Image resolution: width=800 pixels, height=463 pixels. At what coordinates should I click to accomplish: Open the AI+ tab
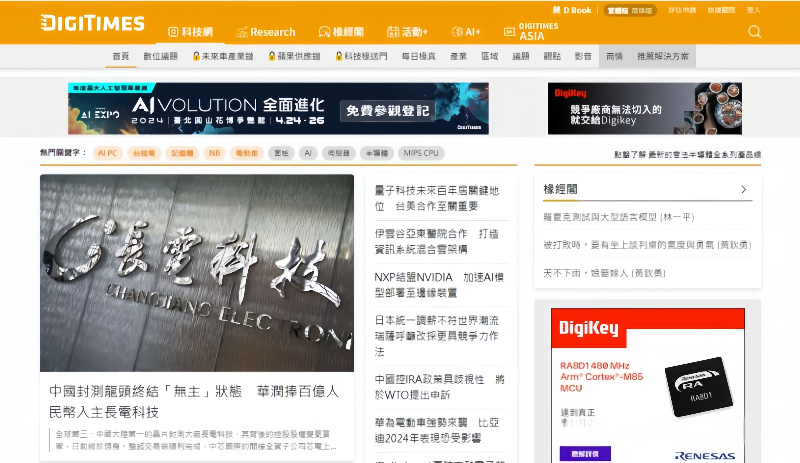click(x=466, y=32)
